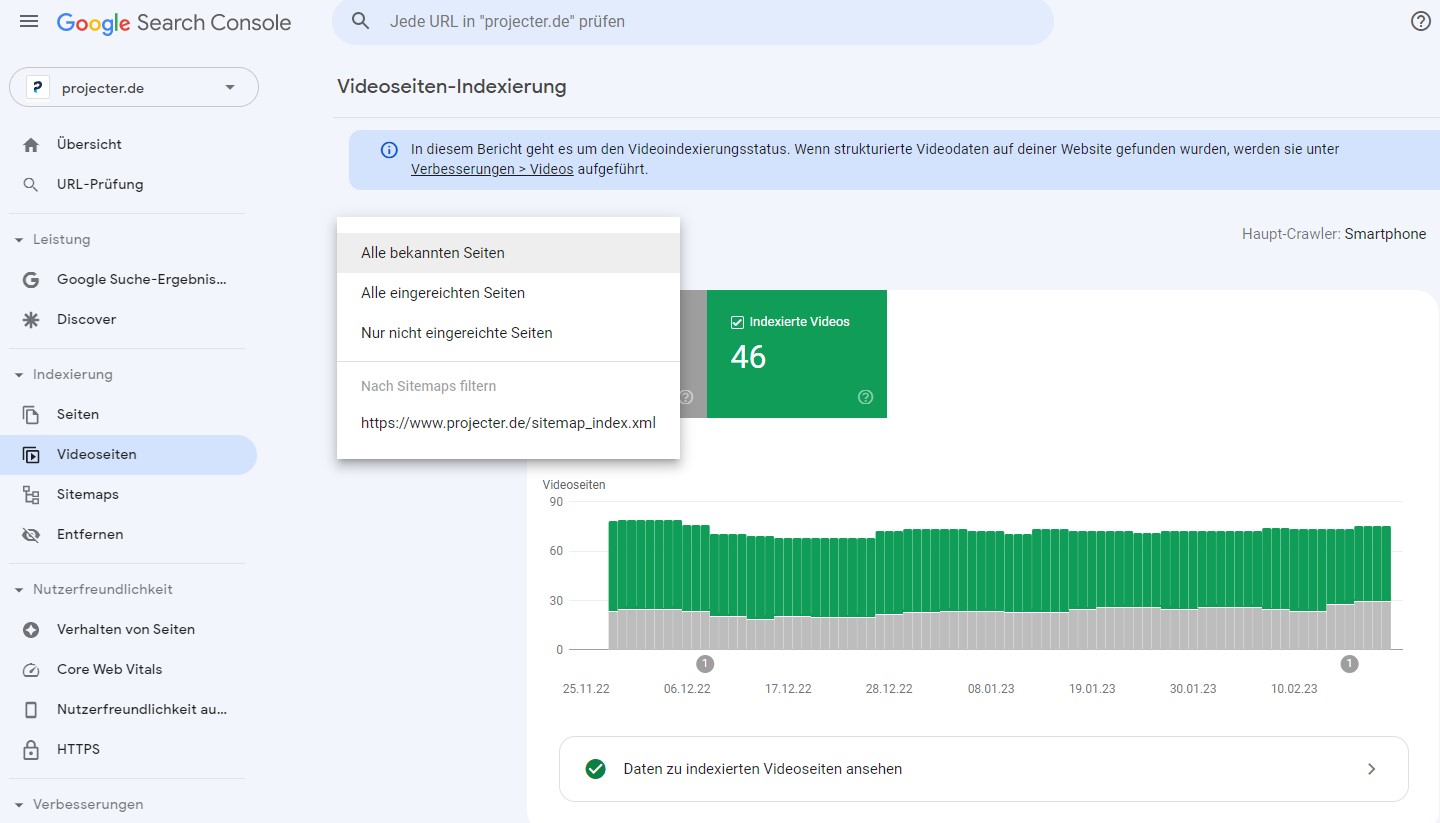Viewport: 1440px width, 823px height.
Task: Select Alle bekannten Seiten option
Action: click(x=508, y=253)
